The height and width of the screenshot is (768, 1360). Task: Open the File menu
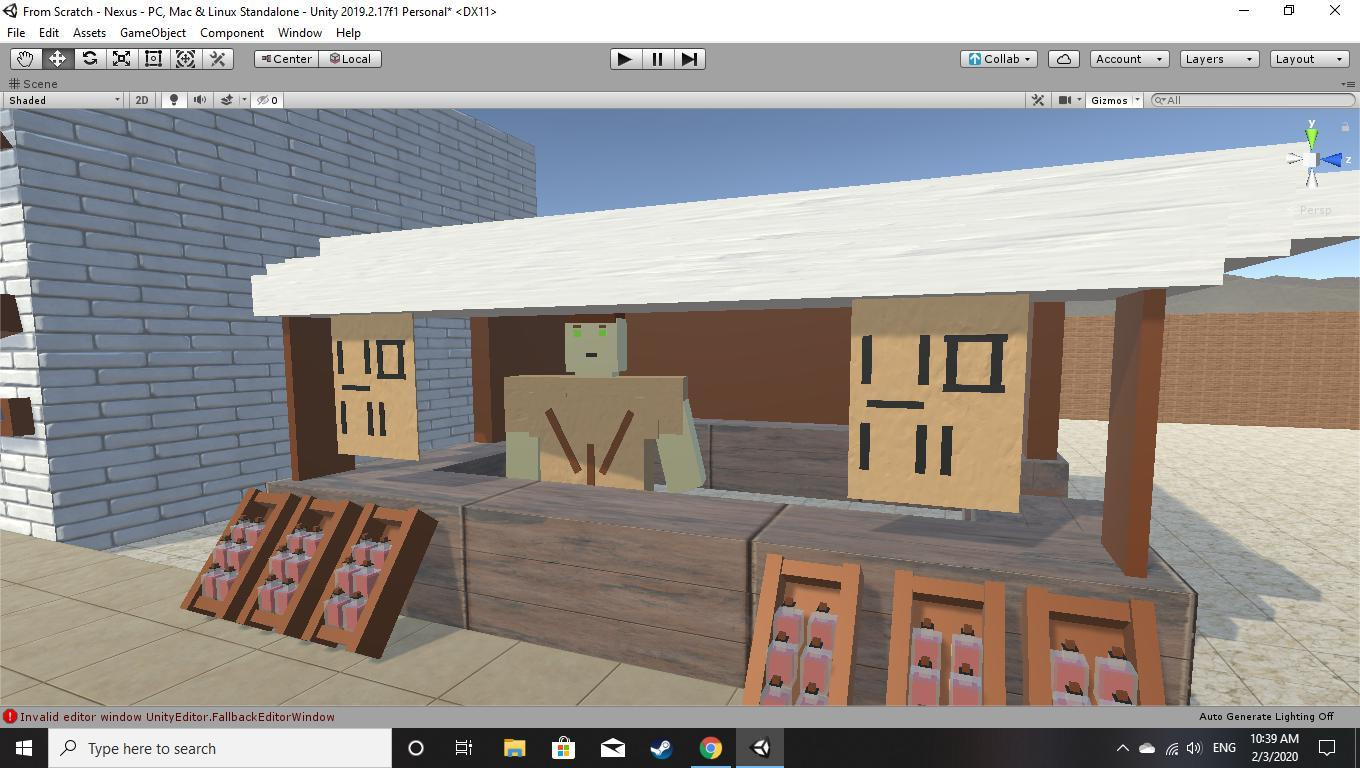pos(16,33)
